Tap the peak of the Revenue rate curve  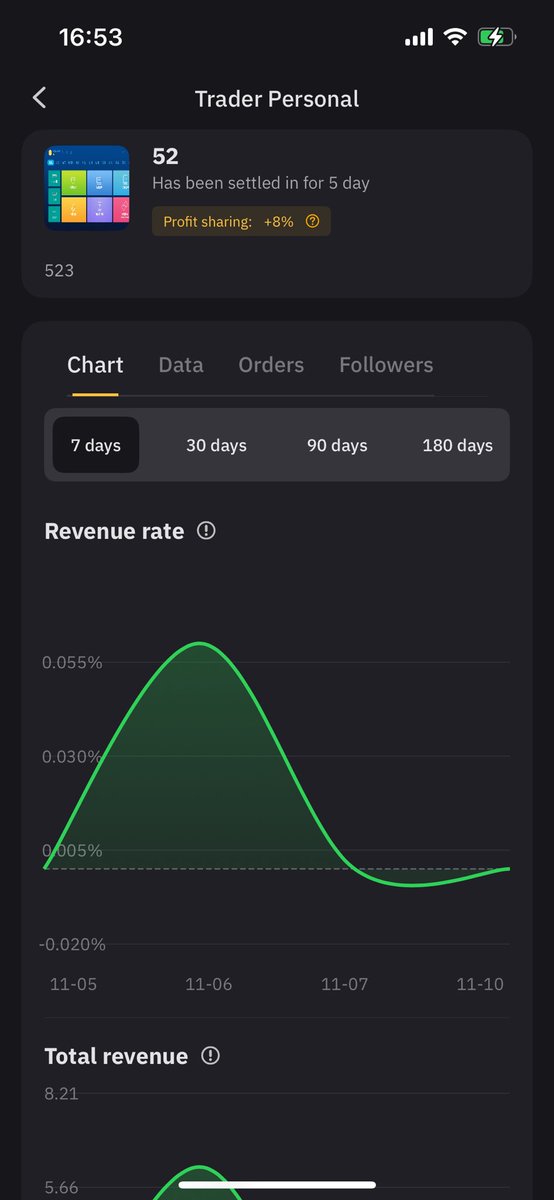coord(200,643)
